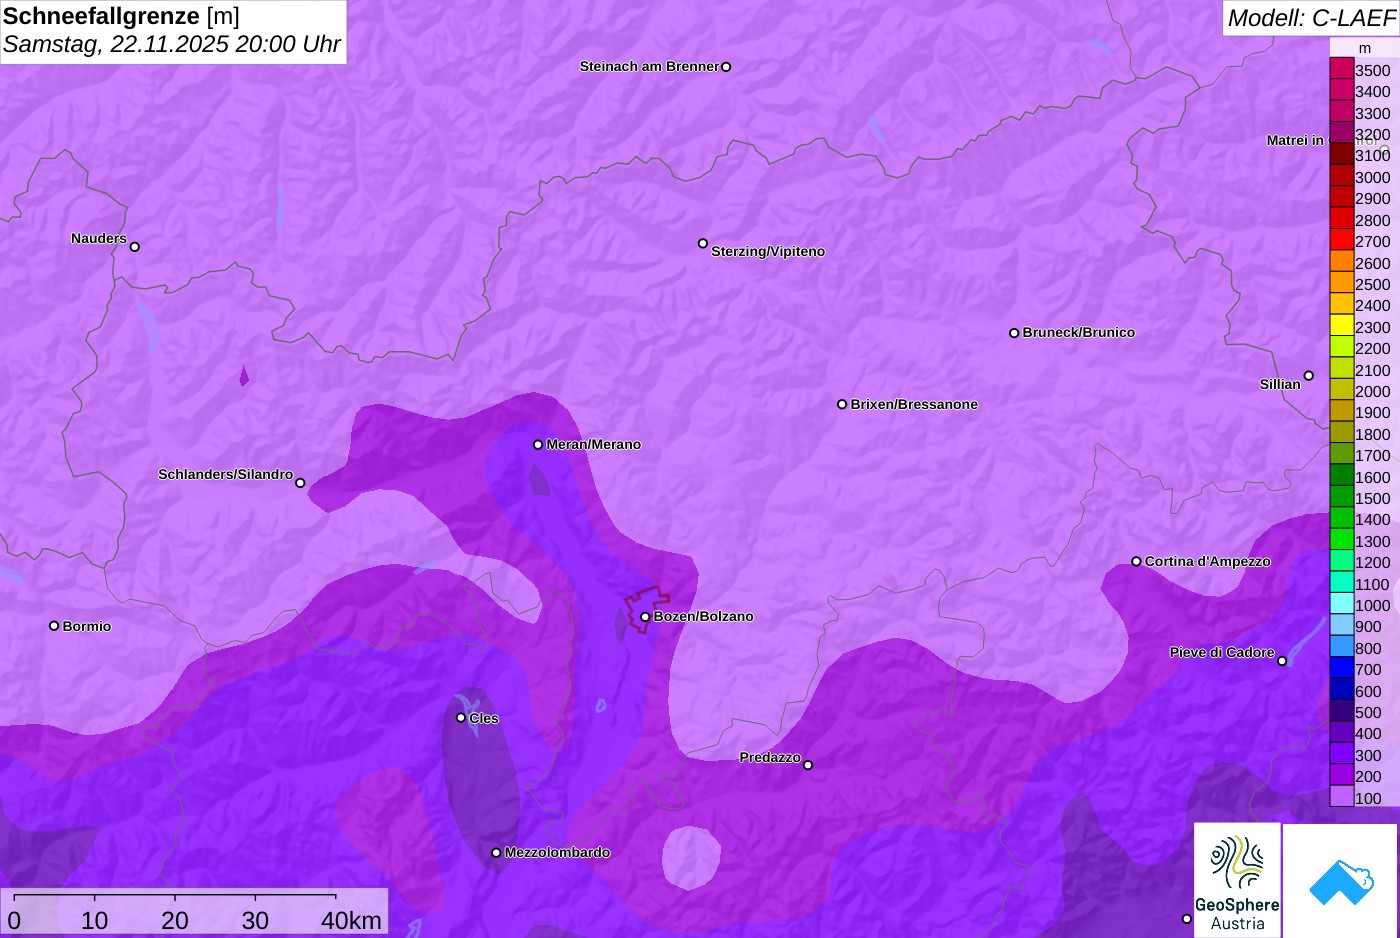Select the Schlanders/Silandro marker dot

point(300,483)
